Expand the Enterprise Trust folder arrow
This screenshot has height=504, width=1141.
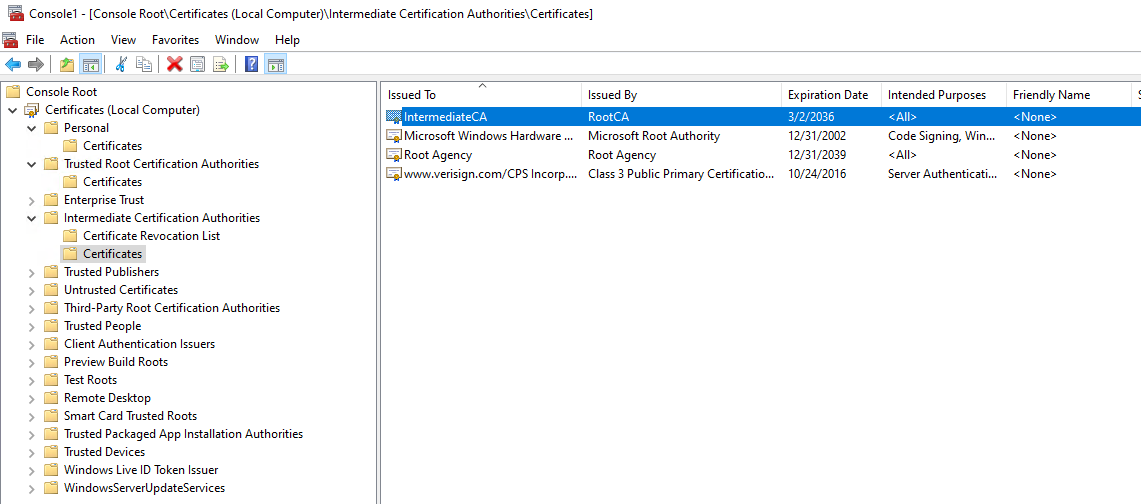coord(32,200)
